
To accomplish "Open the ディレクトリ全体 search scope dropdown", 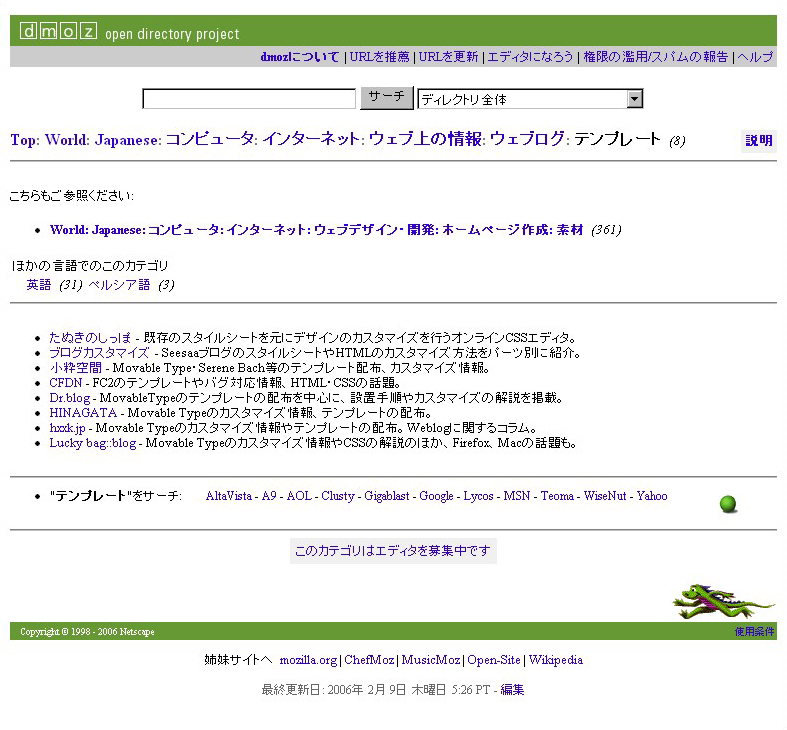I will [x=531, y=99].
